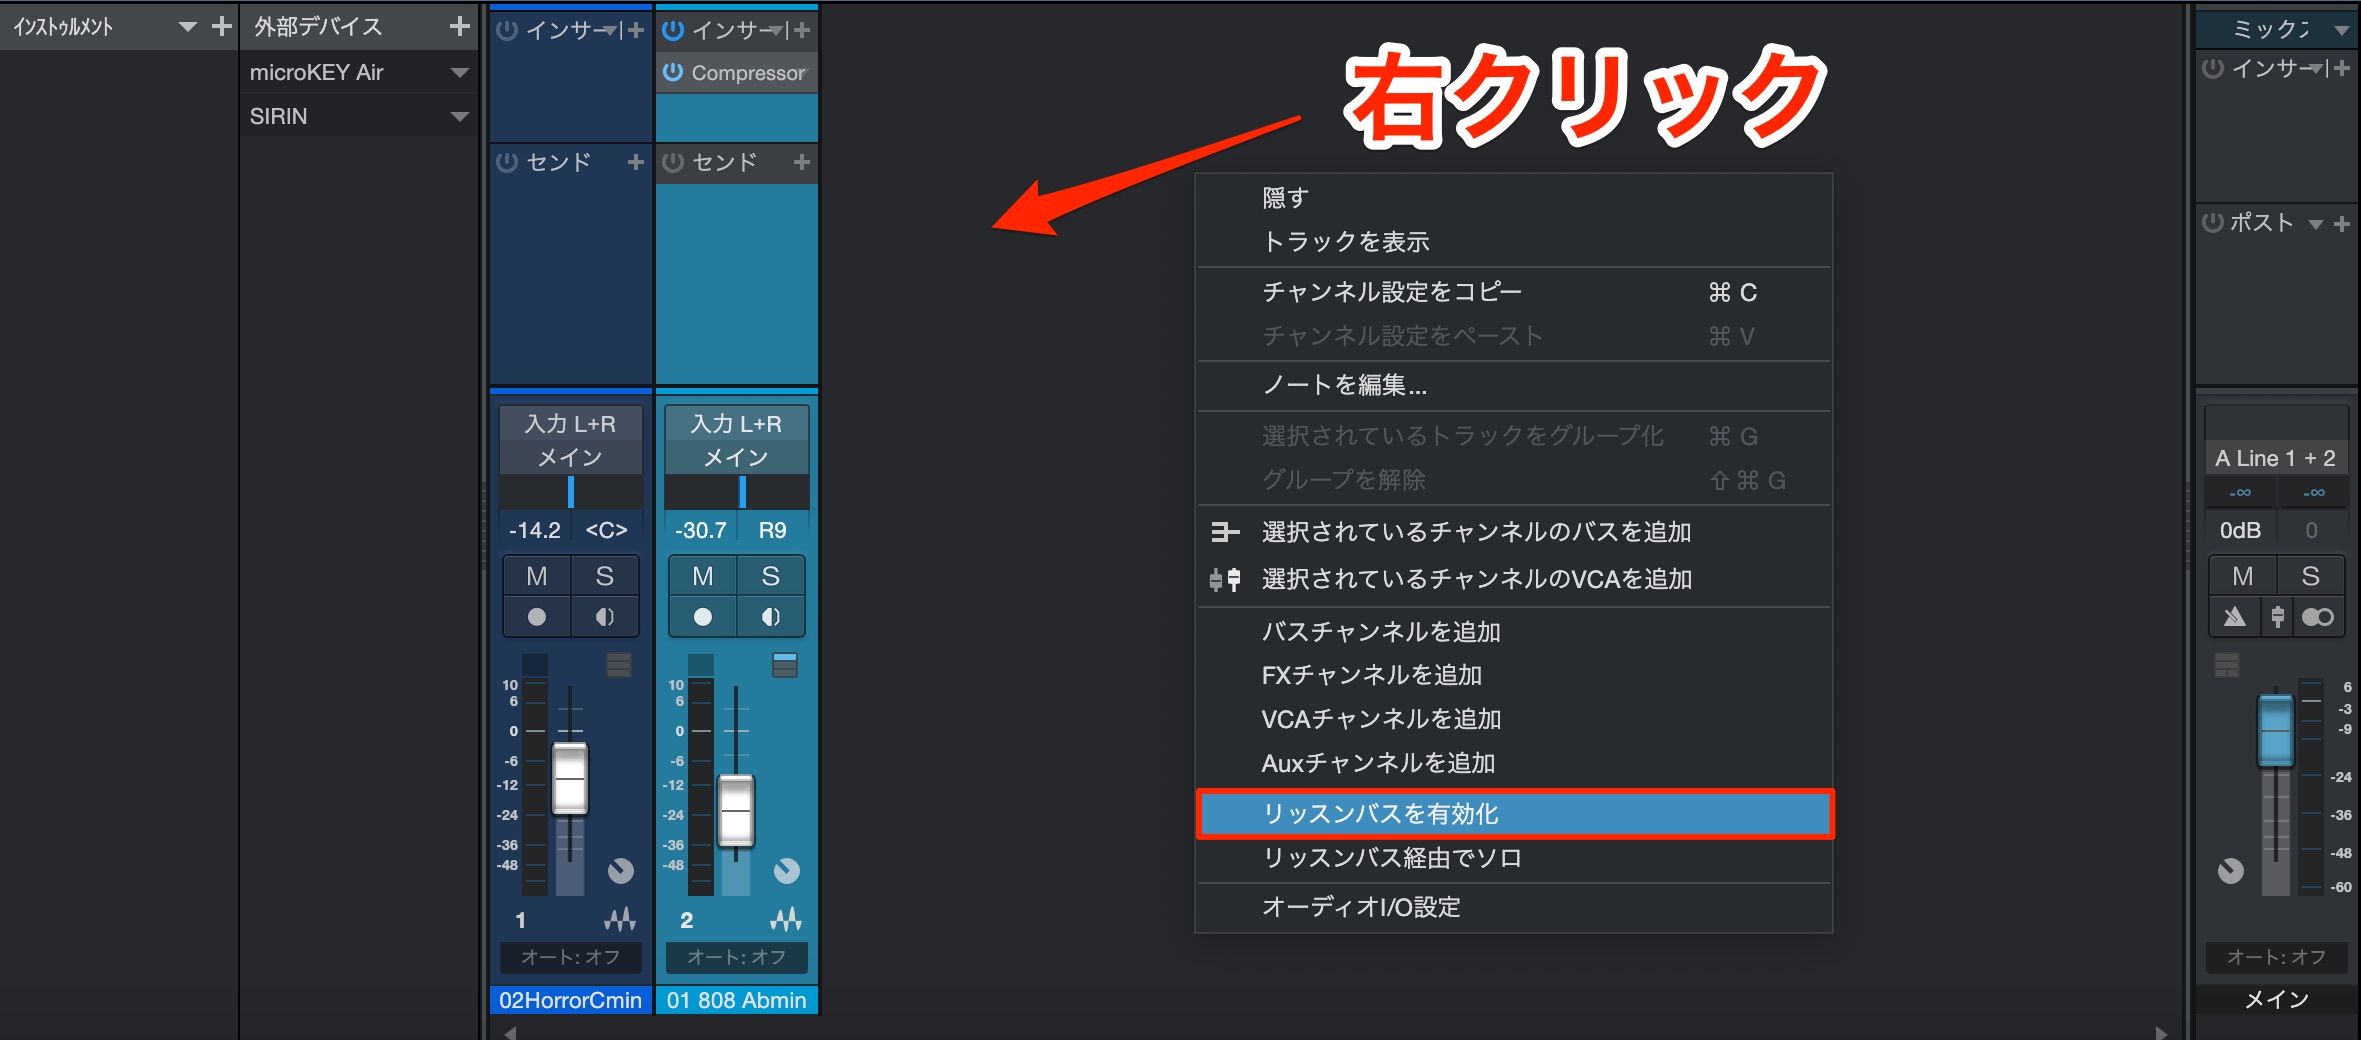Click the round knob icon on channel 1

[620, 871]
